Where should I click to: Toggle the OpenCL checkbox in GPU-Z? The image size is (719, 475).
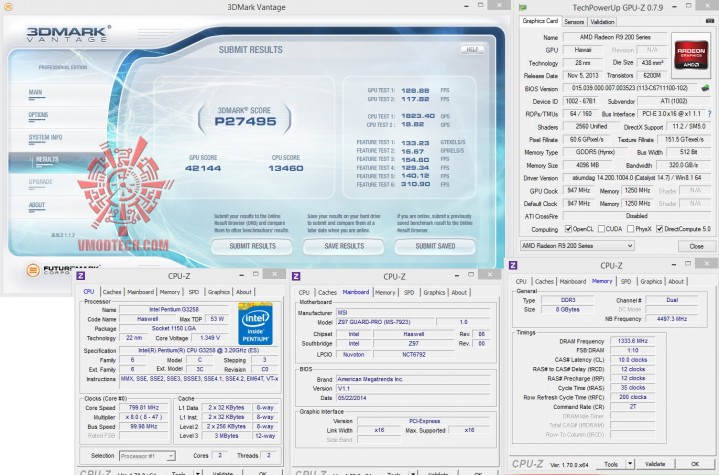(x=569, y=229)
